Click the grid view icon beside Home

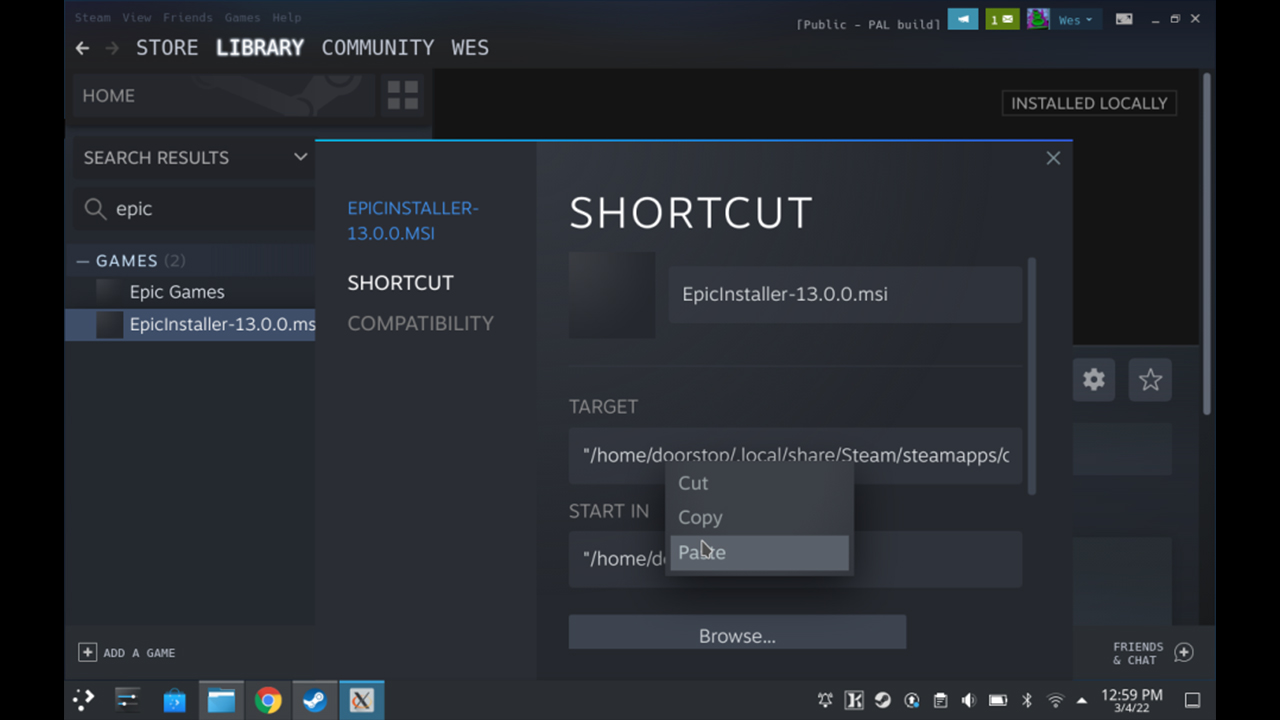402,96
